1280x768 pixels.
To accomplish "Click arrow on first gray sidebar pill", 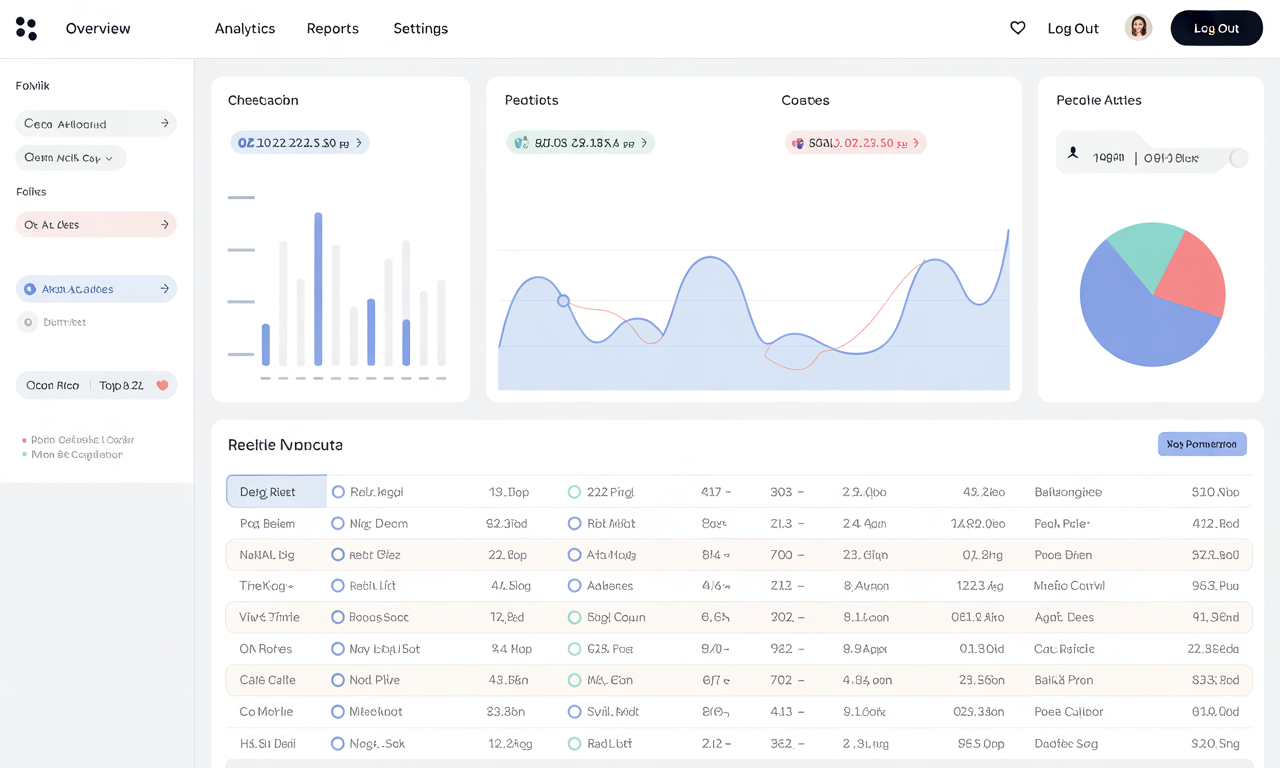I will (x=165, y=123).
